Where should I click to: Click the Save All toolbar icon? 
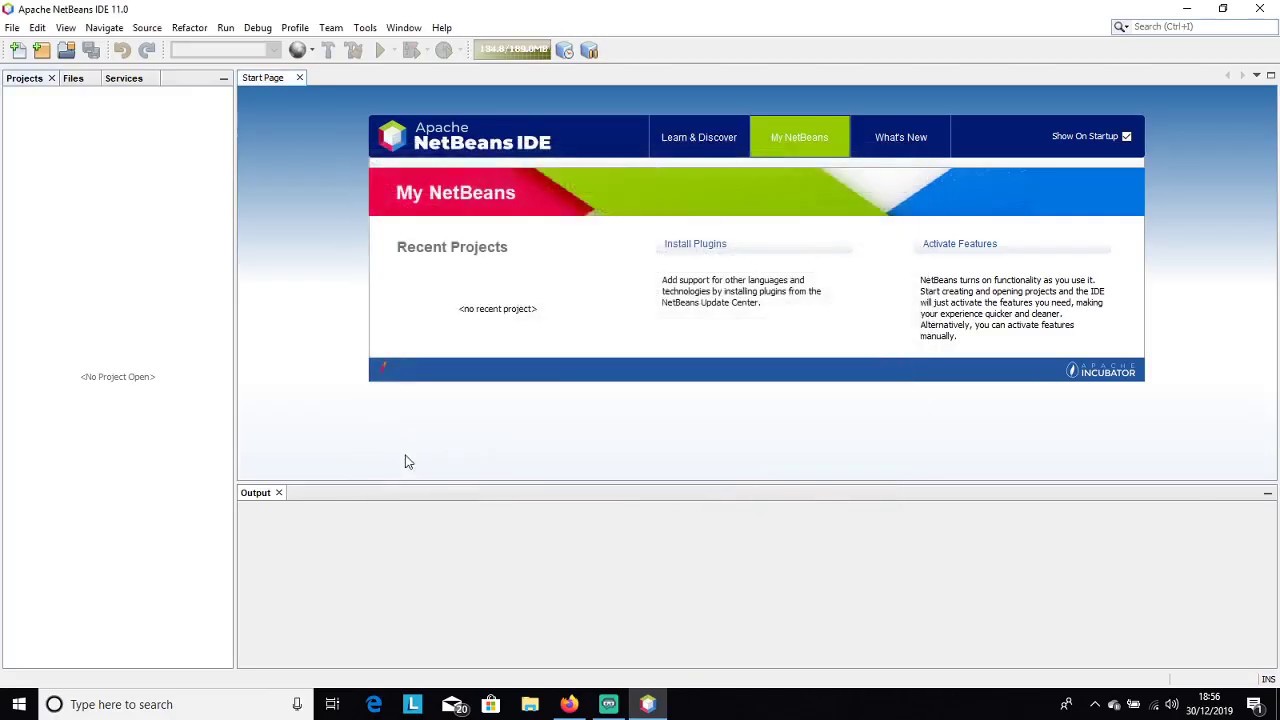click(90, 50)
